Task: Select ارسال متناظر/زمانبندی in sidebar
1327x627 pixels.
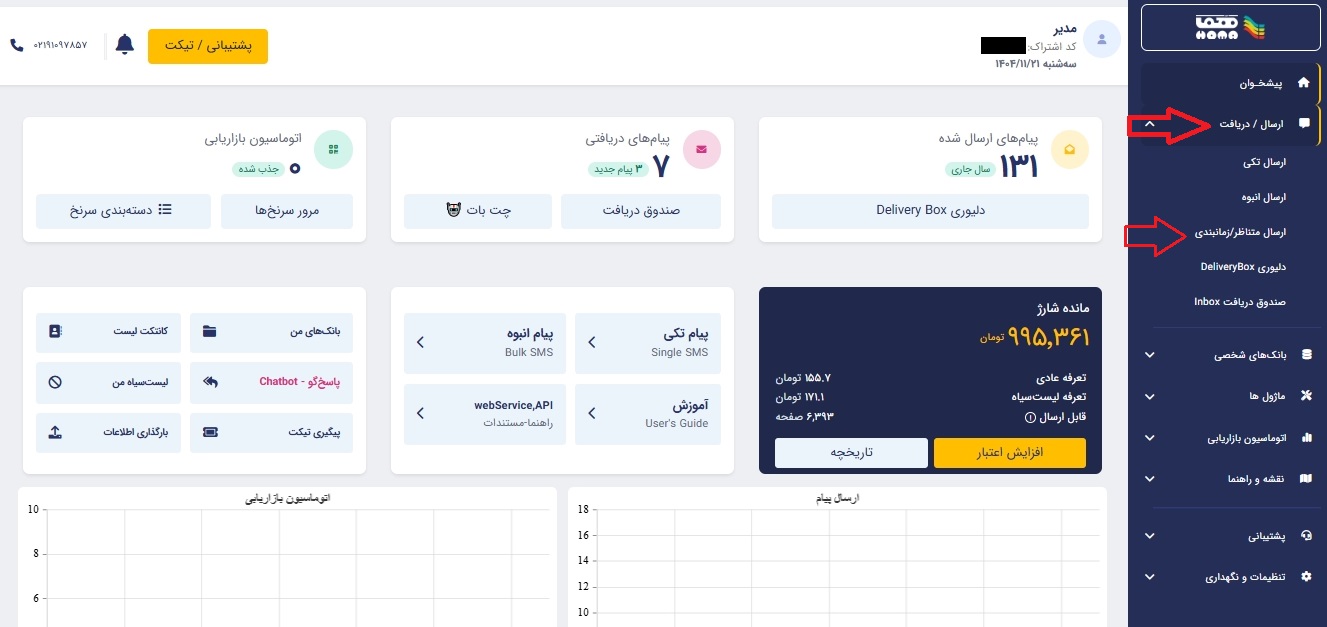Action: 1240,232
